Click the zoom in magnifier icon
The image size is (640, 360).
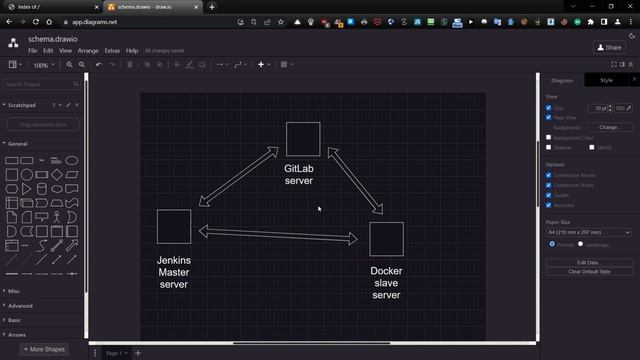[x=69, y=64]
